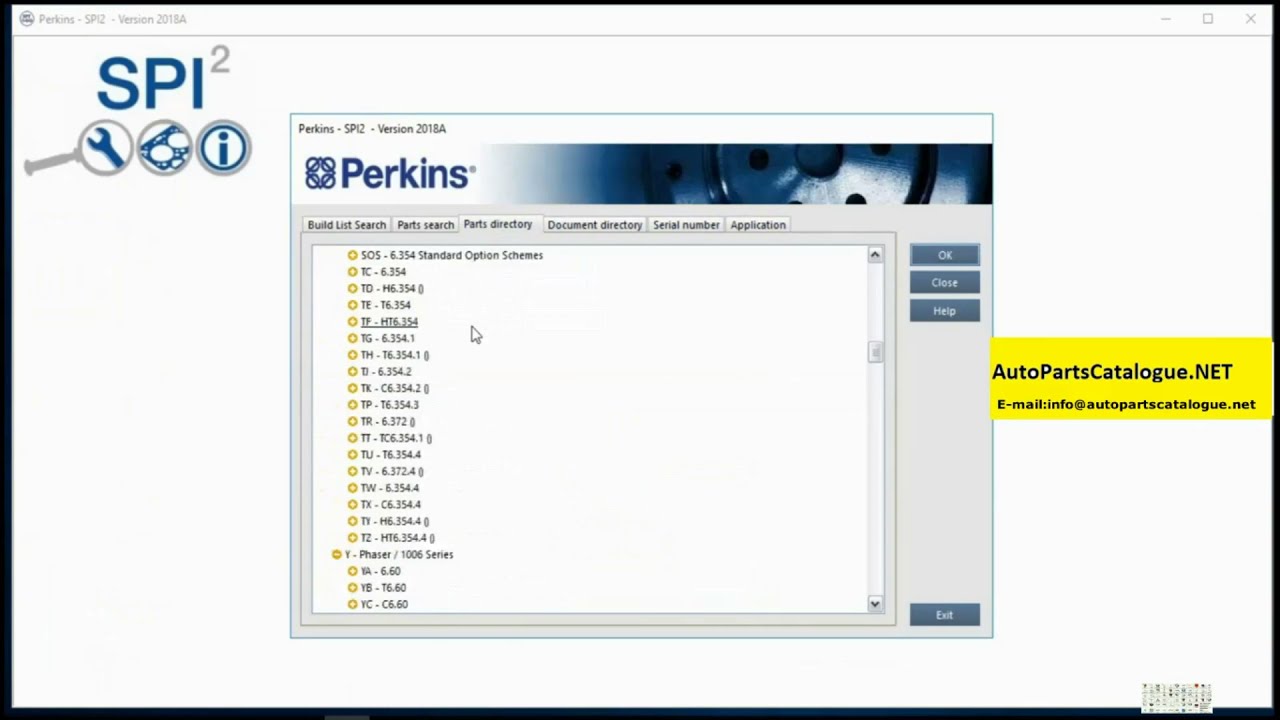1280x720 pixels.
Task: Click the bullet icon beside TE - T6.354
Action: 352,305
